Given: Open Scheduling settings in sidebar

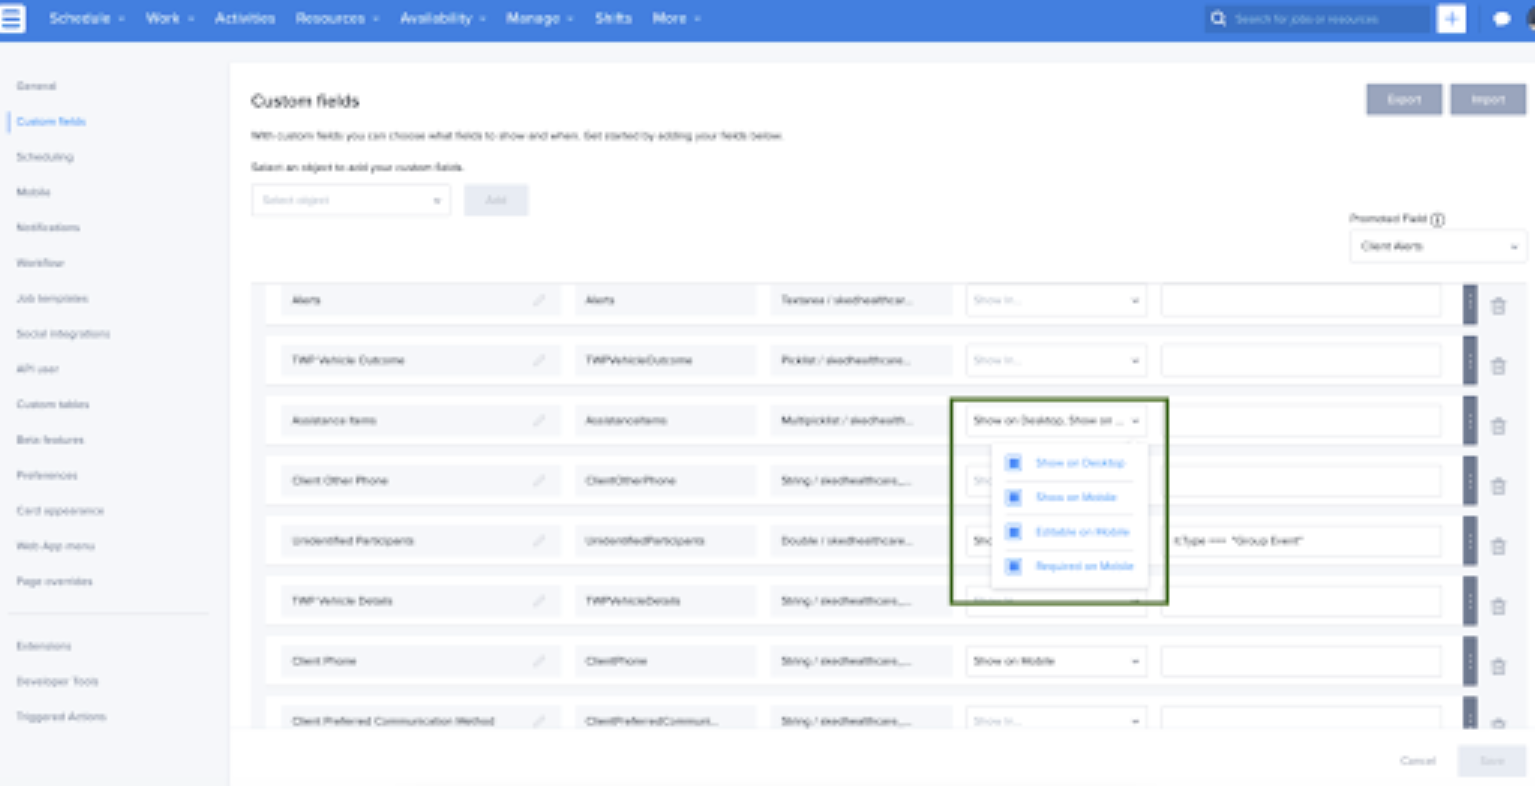Looking at the screenshot, I should pyautogui.click(x=45, y=157).
